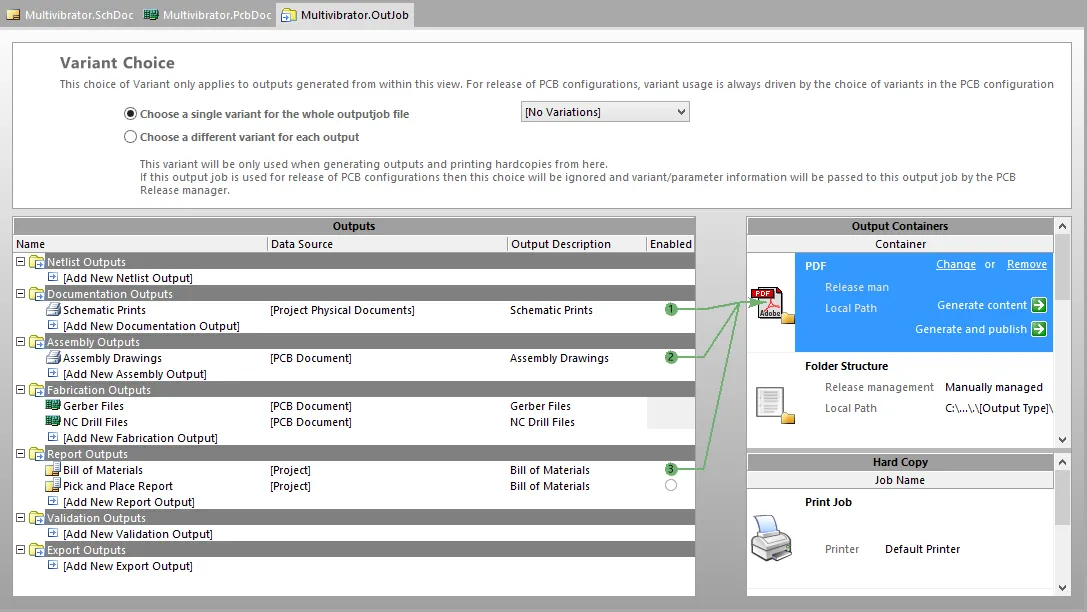Screen dimensions: 1087x612
Task: Click the Output Containers scroll up arrow
Action: click(1062, 226)
